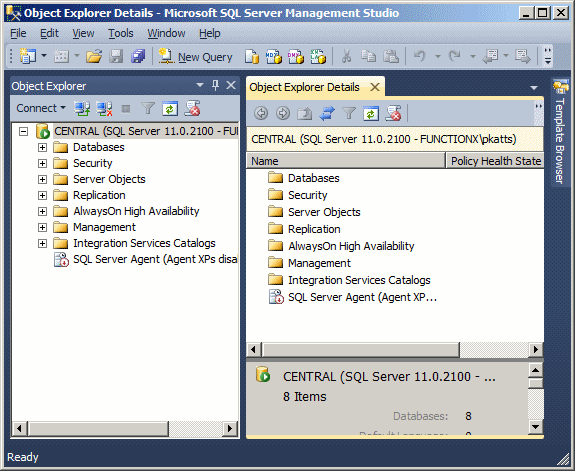Click Details list horizontal scrollbar right arrow

point(536,350)
